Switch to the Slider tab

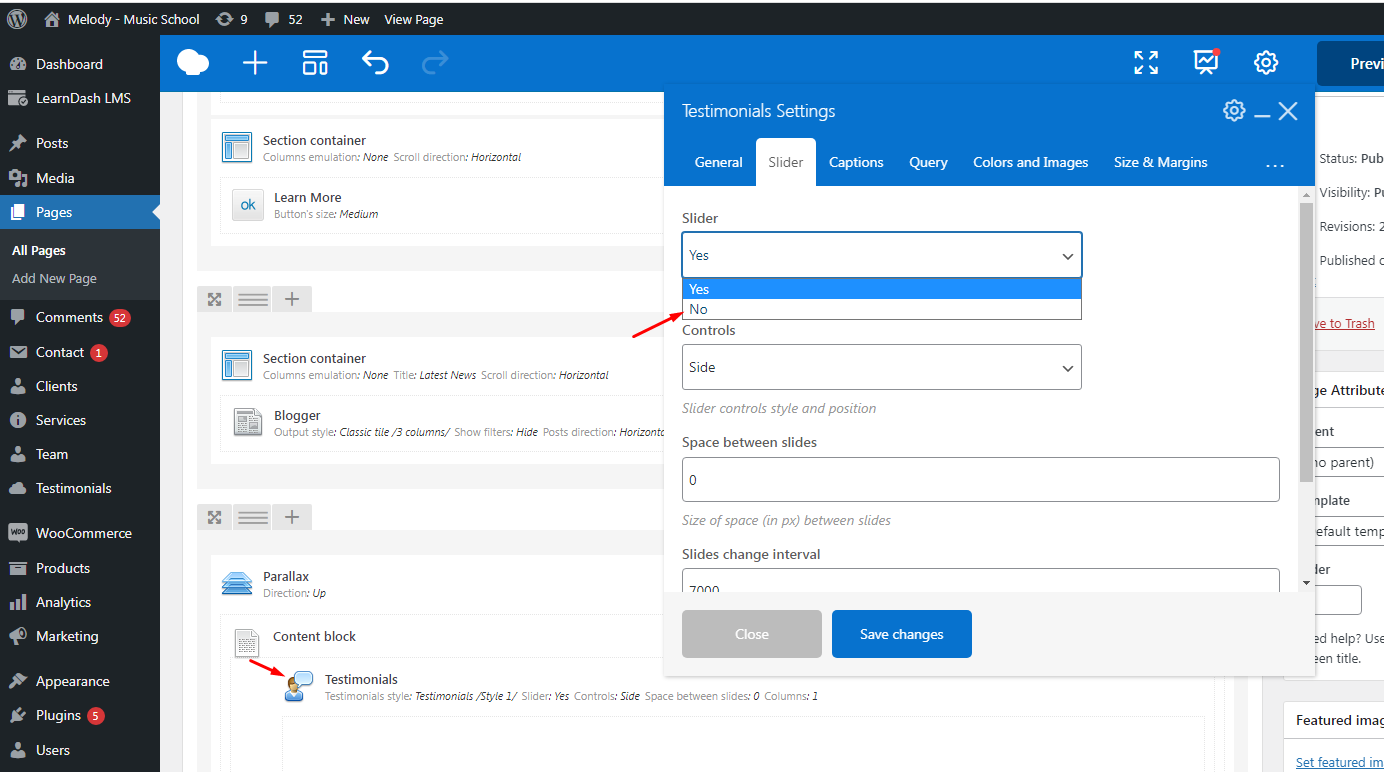[786, 162]
